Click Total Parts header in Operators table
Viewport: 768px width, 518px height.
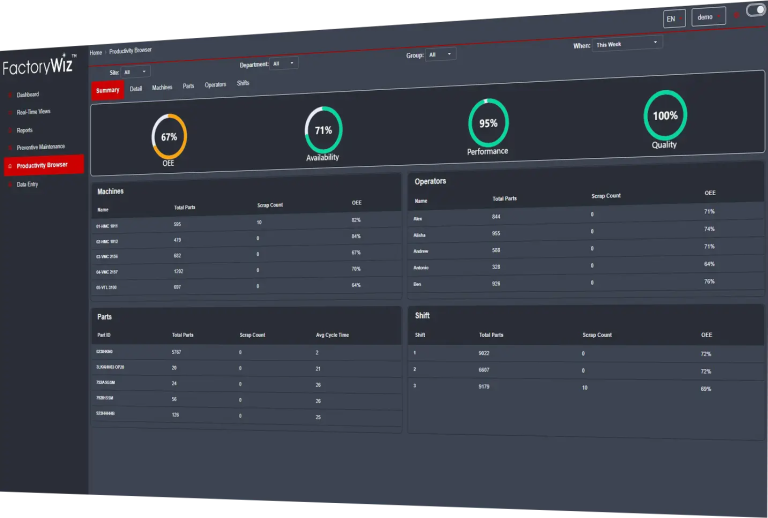click(x=504, y=198)
